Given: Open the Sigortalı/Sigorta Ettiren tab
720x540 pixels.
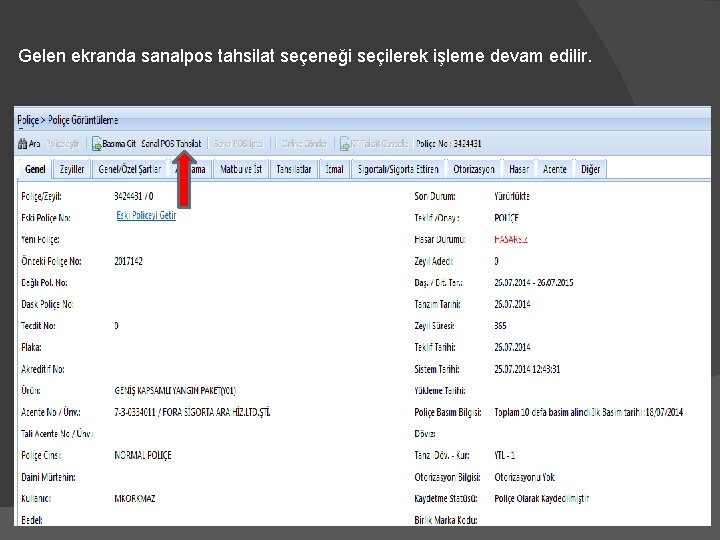Looking at the screenshot, I should (x=398, y=169).
